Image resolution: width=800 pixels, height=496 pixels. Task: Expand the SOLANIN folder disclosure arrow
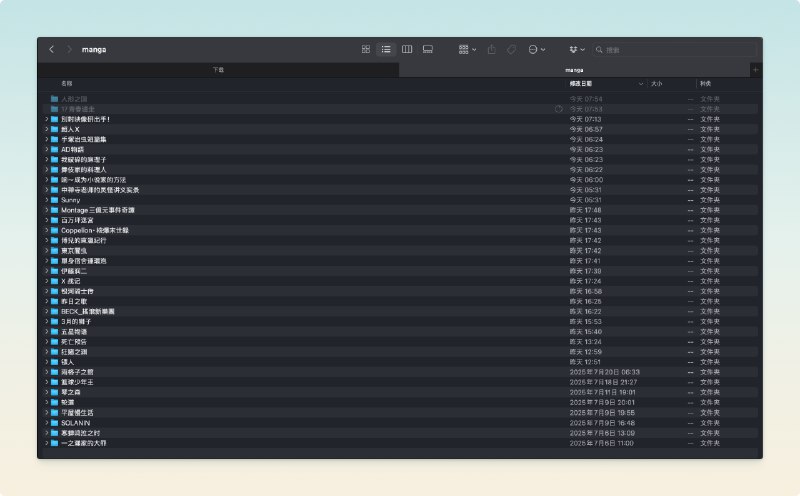point(46,422)
